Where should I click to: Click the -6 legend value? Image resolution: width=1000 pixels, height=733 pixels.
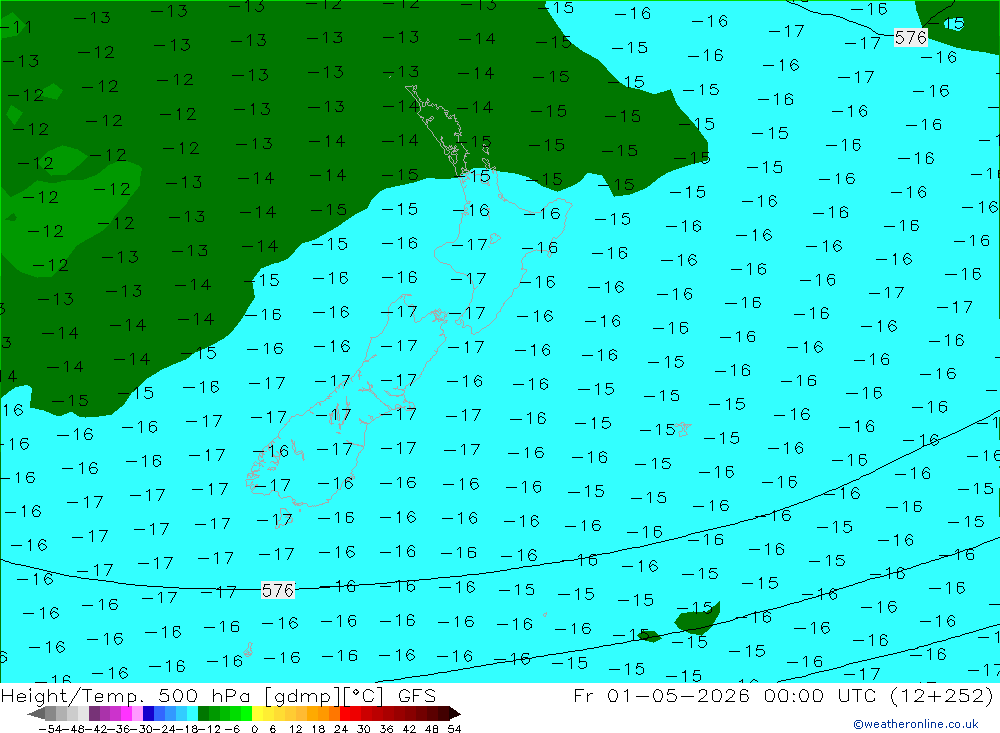tap(232, 729)
